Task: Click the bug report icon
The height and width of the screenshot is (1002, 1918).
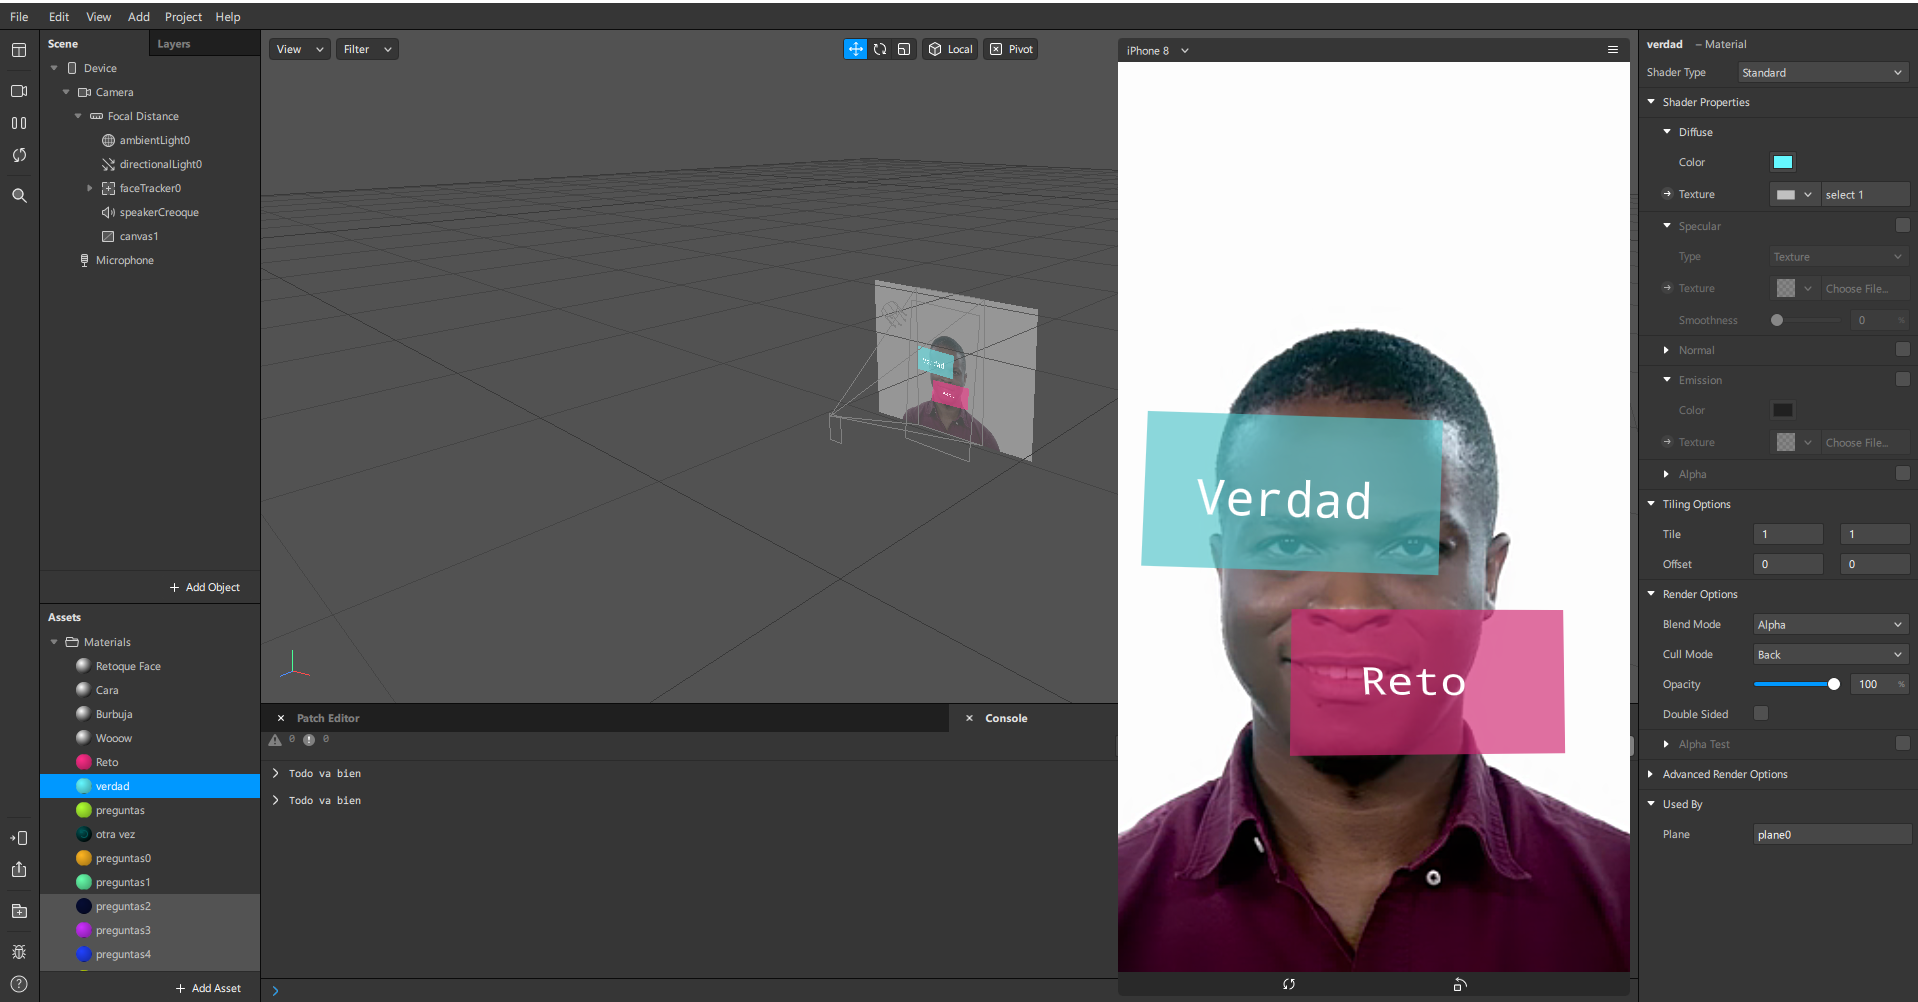Action: pos(19,952)
